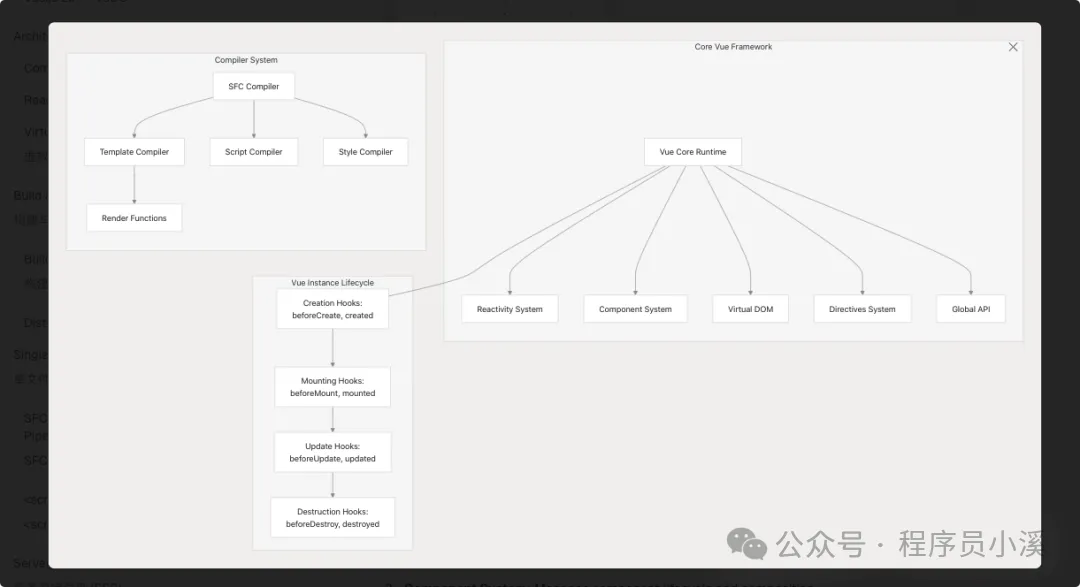
Task: Click the Compiler System group title
Action: tap(246, 60)
